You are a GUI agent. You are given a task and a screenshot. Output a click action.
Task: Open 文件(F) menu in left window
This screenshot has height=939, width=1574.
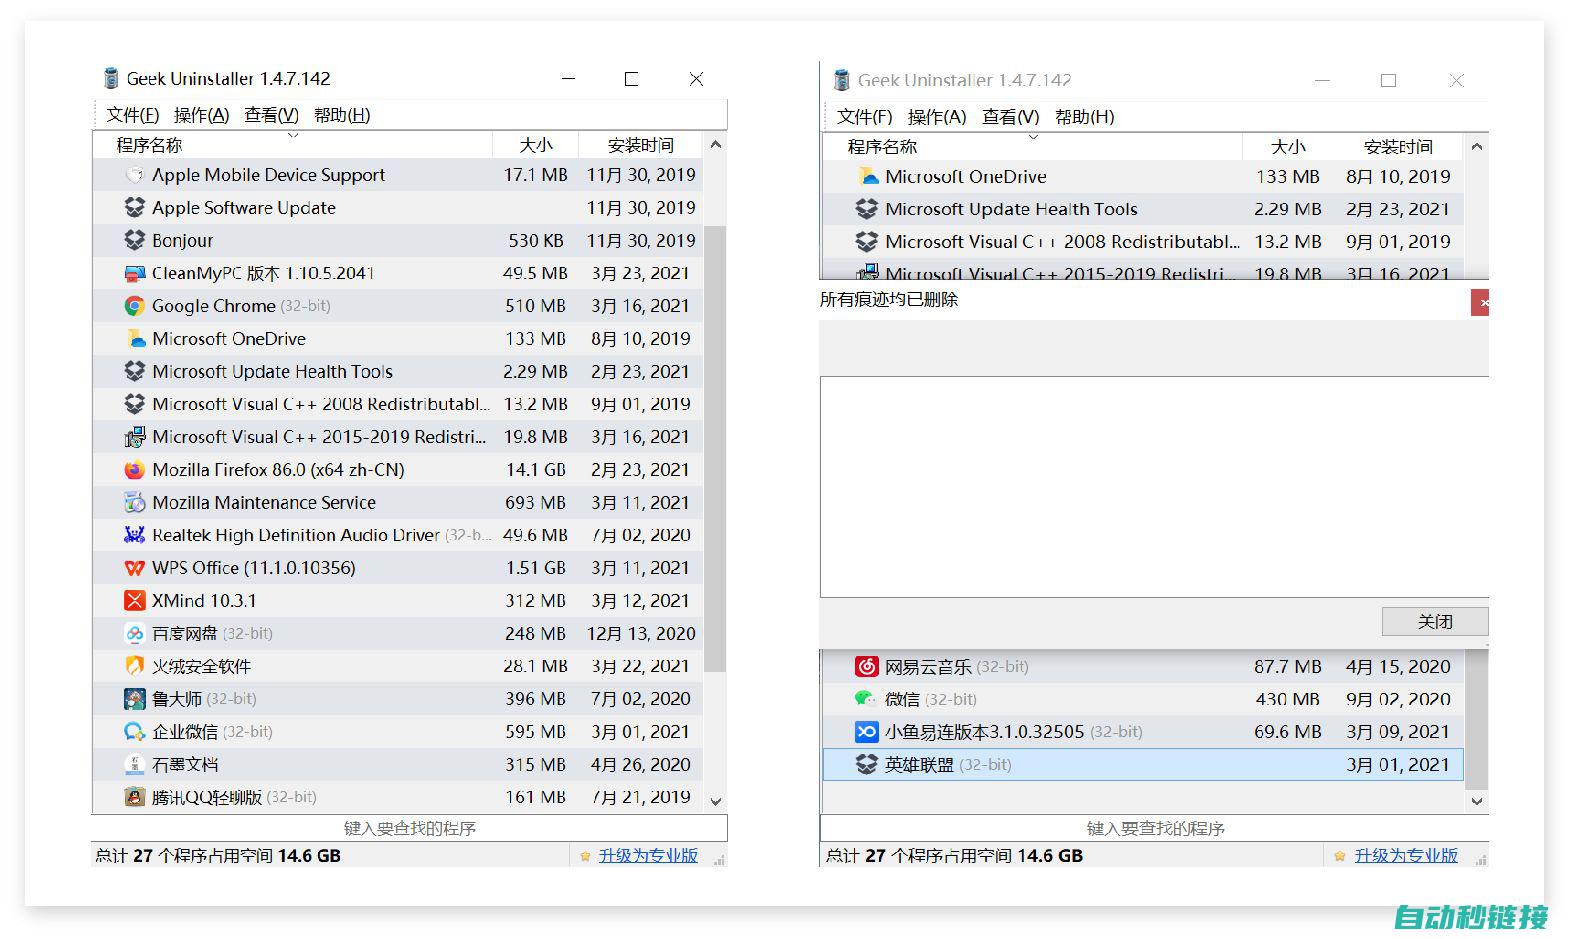click(x=133, y=115)
